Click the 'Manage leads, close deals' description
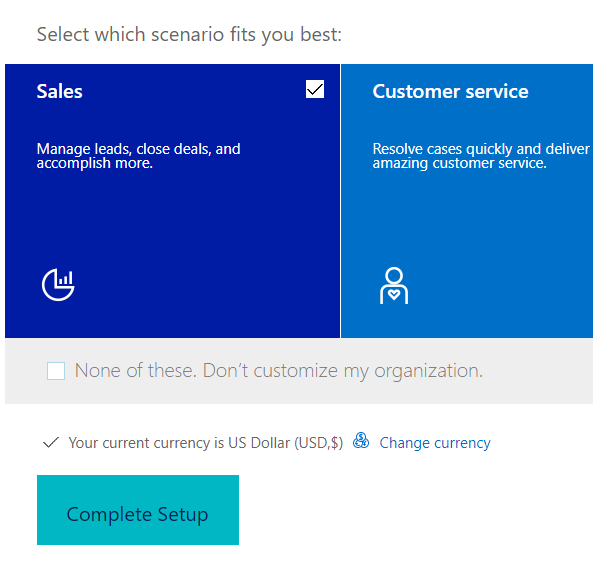The width and height of the screenshot is (593, 579). coord(138,156)
